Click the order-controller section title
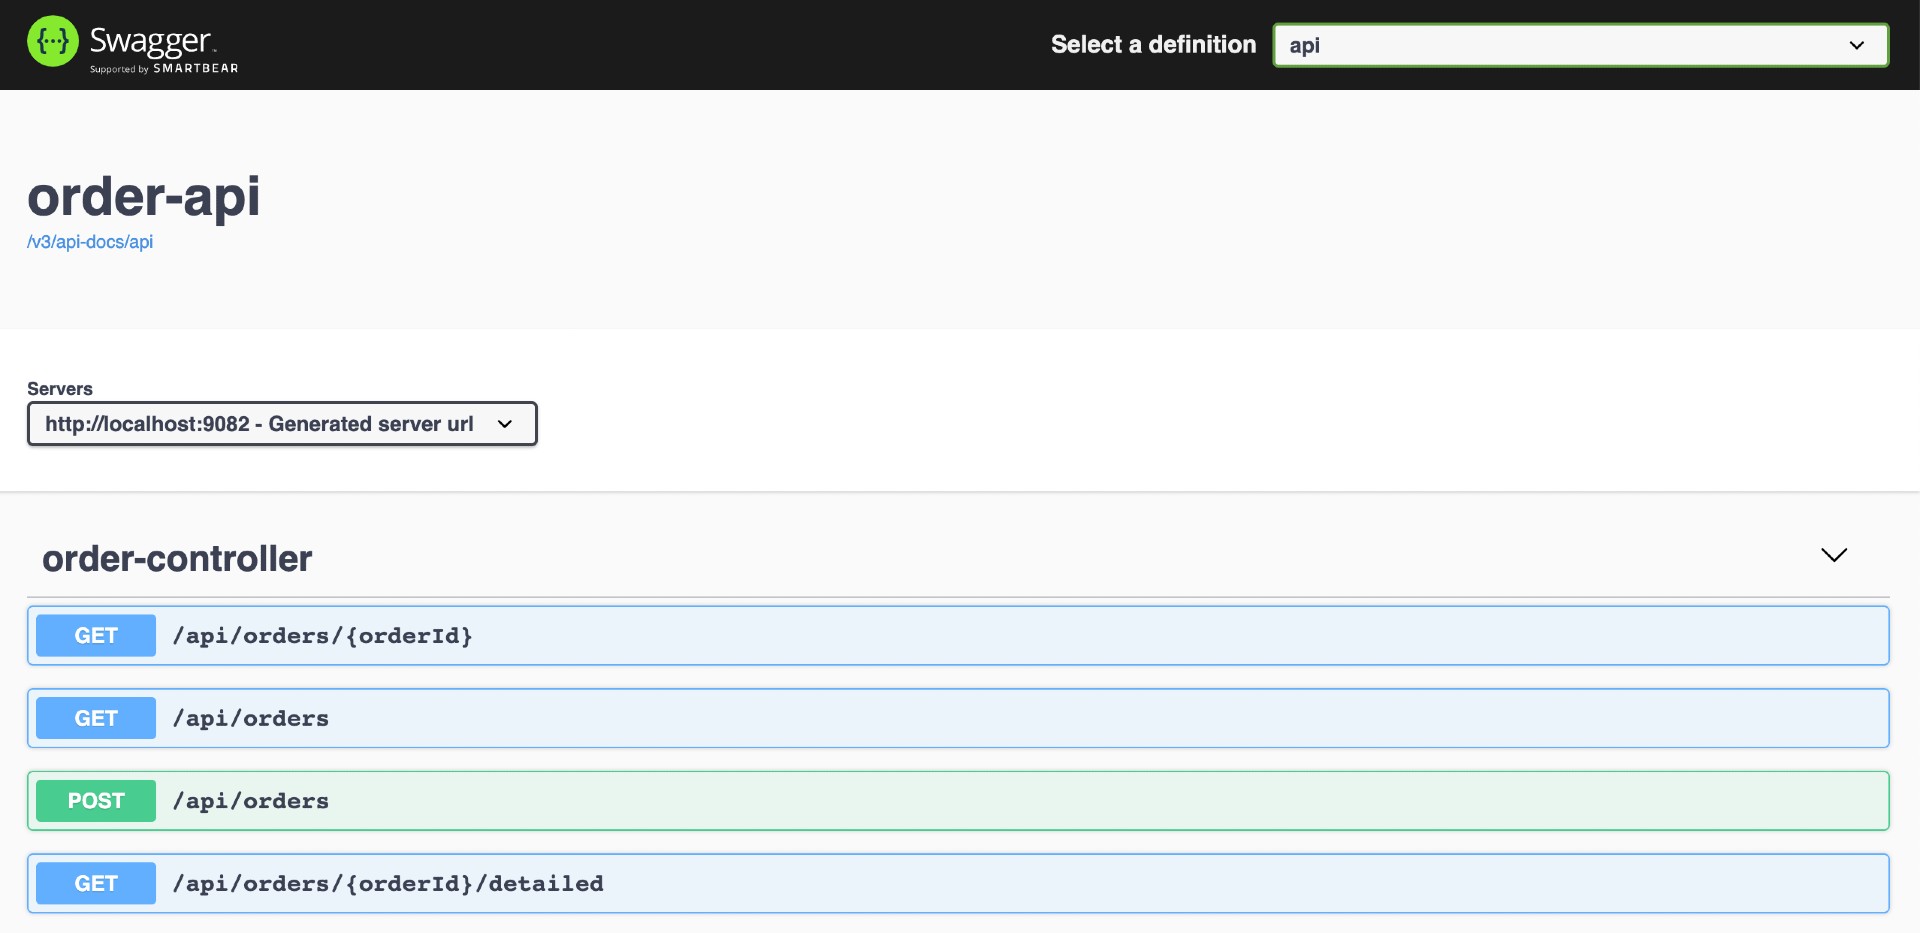 177,558
